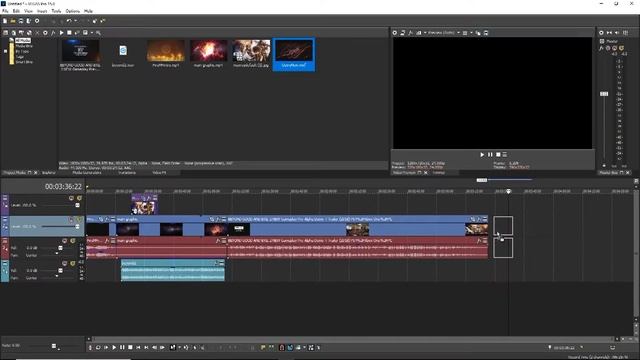Play video in the preview window
Screen dimensions: 640x360
click(x=482, y=155)
